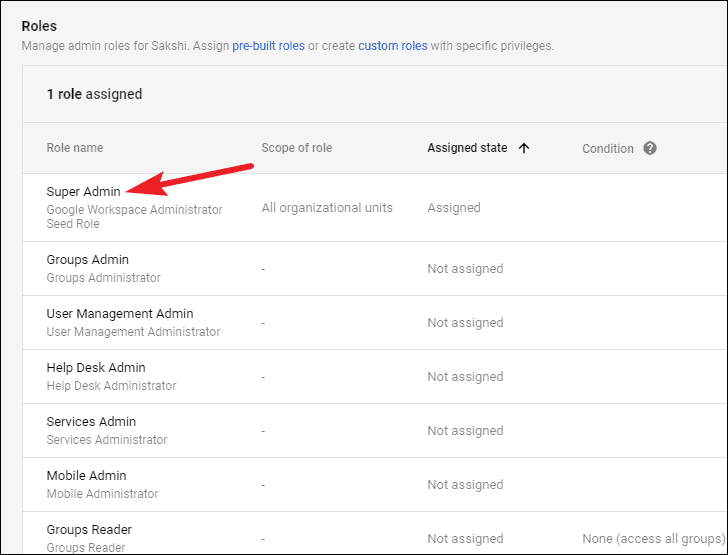Image resolution: width=728 pixels, height=555 pixels.
Task: Select the Services Admin role
Action: [91, 422]
